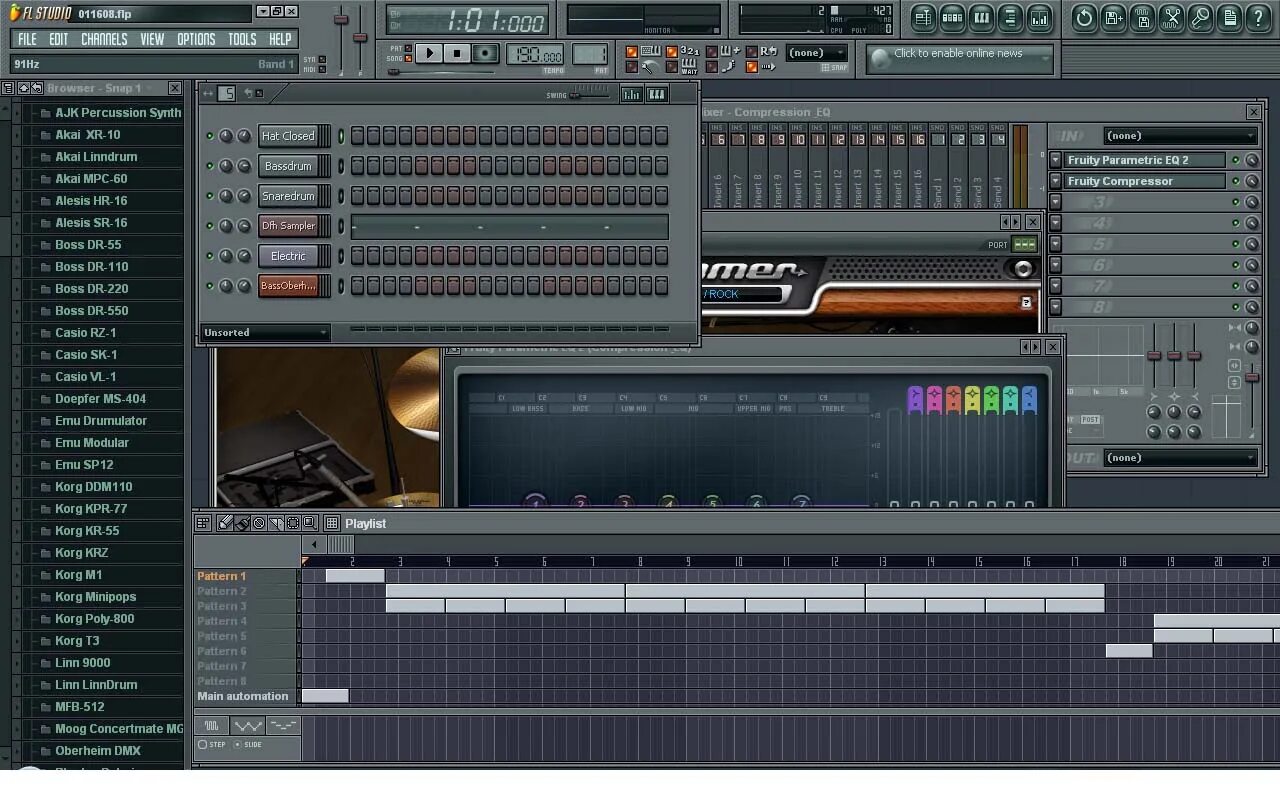The width and height of the screenshot is (1280, 800).
Task: Open Fruity Parametric EQ 2 slot arrow menu
Action: [x=1055, y=160]
